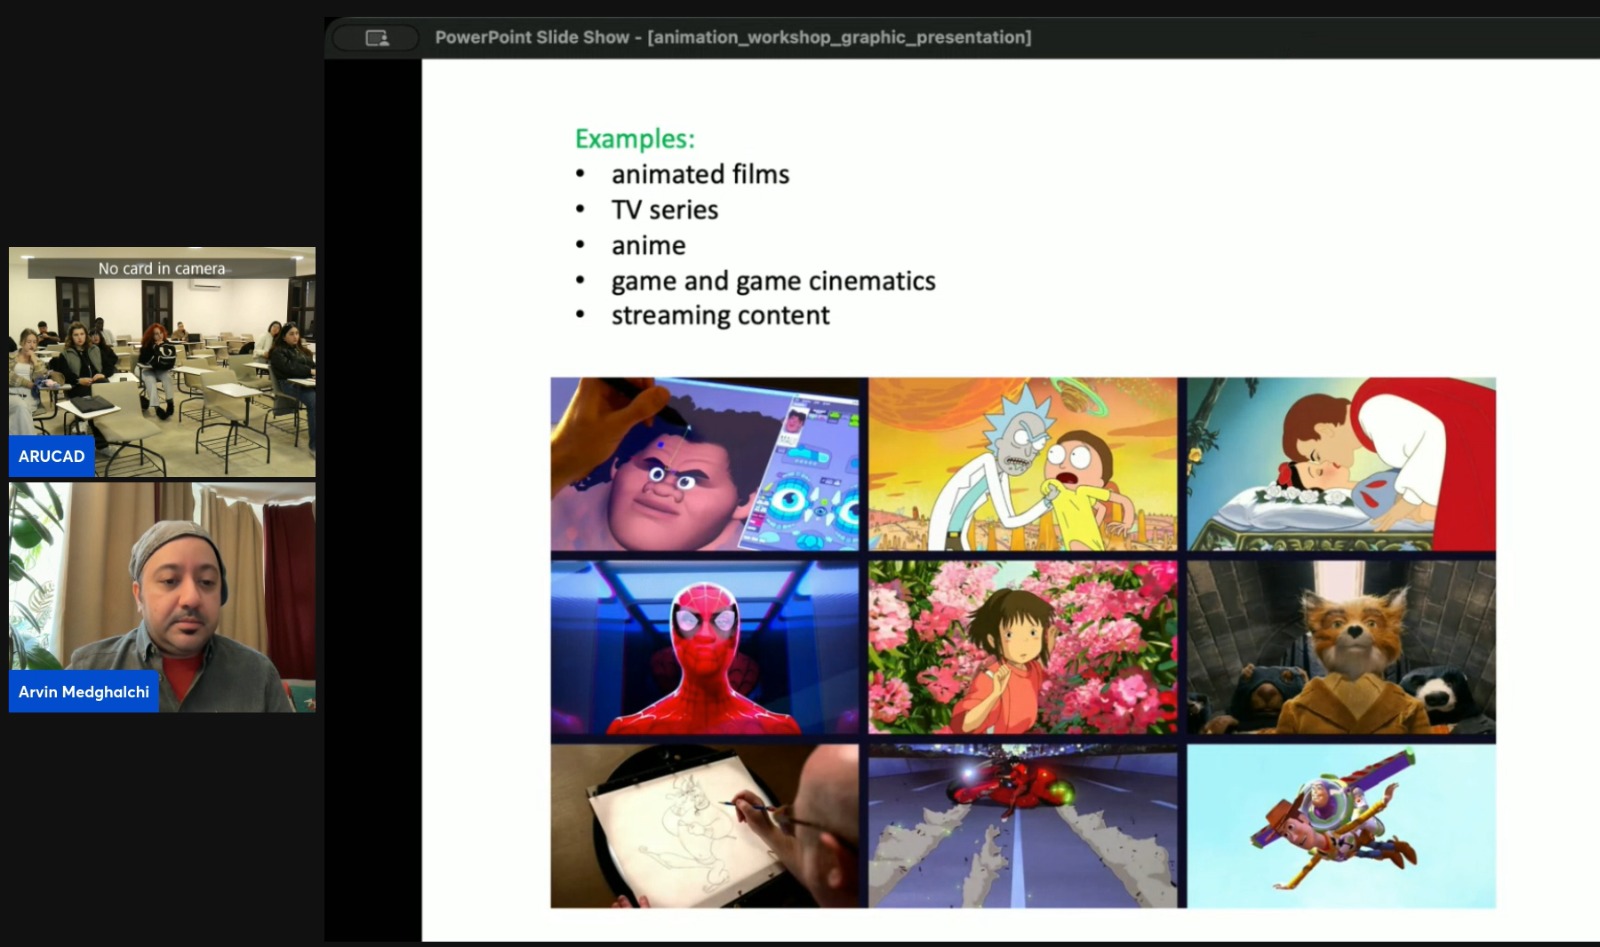Viewport: 1600px width, 947px height.
Task: Click the ARUCAD participant name label
Action: [x=51, y=456]
